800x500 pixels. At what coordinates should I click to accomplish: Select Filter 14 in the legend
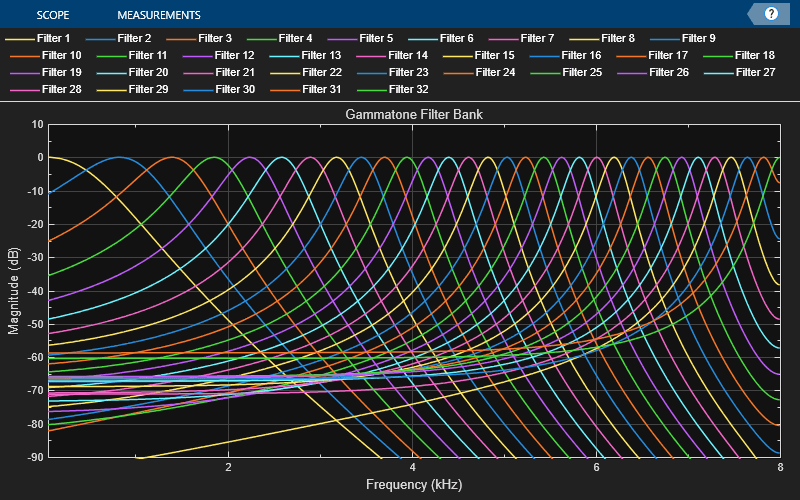(x=408, y=55)
